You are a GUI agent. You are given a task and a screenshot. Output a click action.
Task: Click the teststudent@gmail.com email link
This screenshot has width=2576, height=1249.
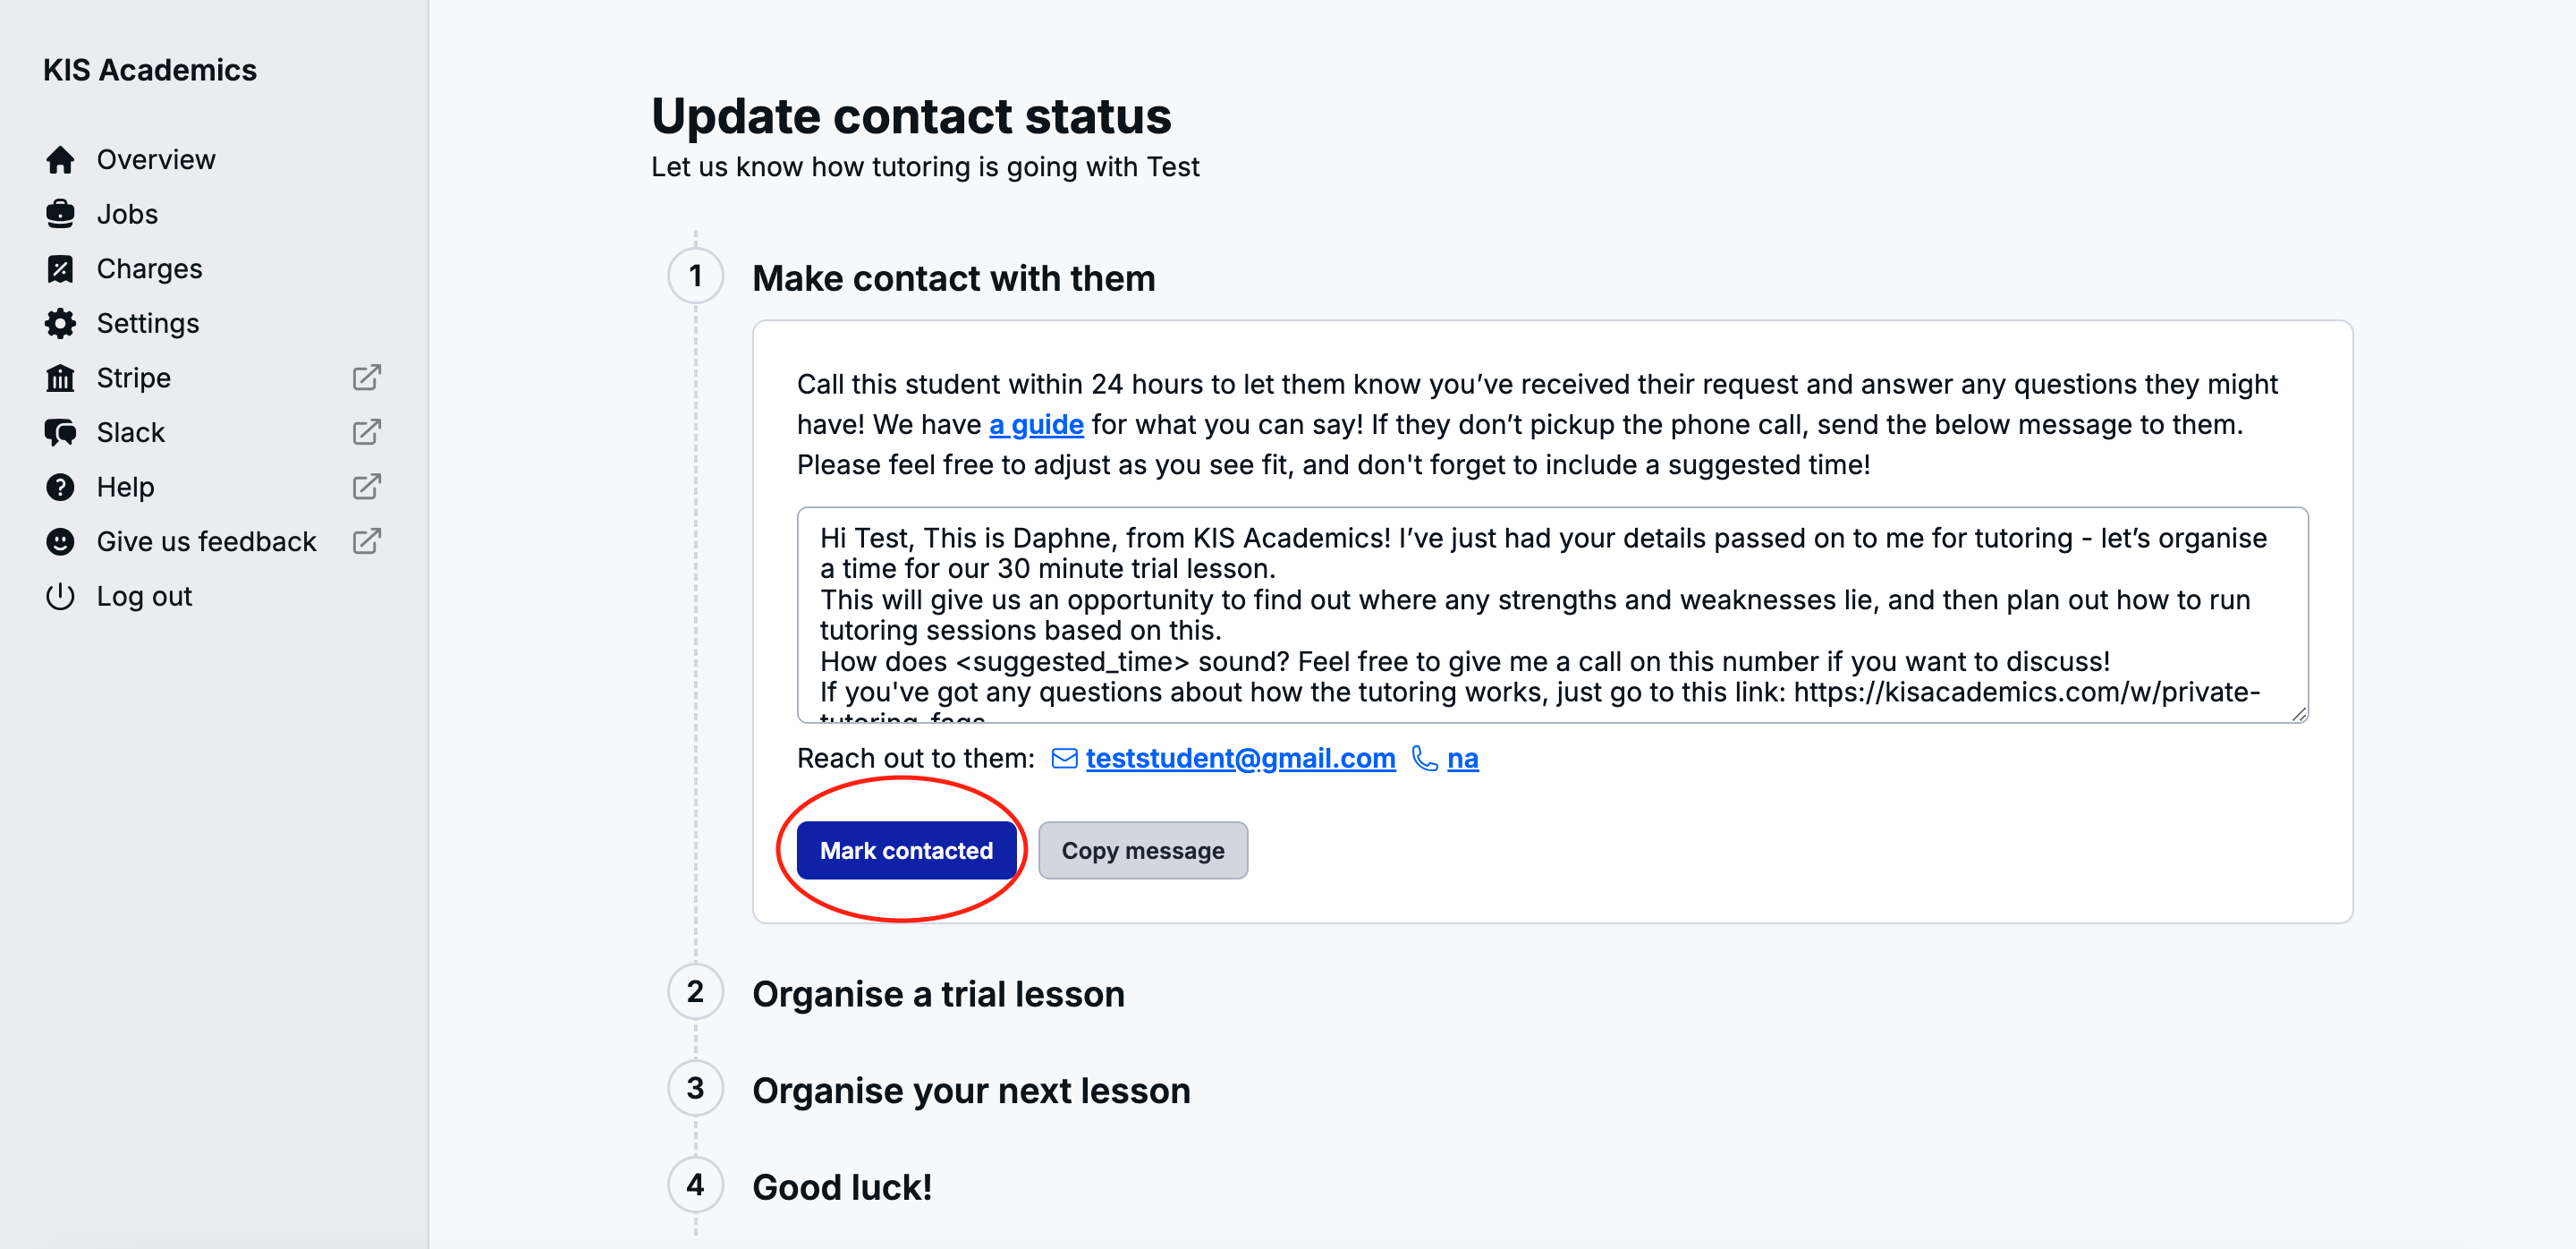coord(1240,759)
